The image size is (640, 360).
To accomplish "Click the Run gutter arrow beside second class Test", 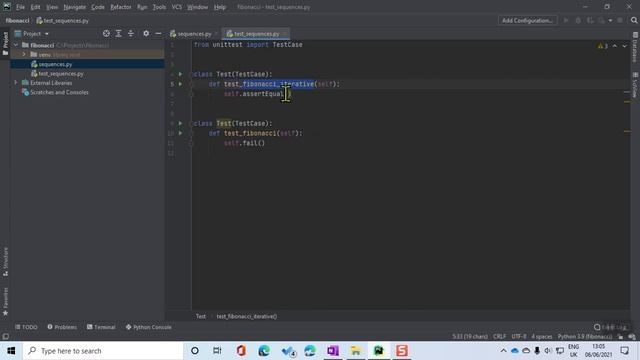I will 180,123.
